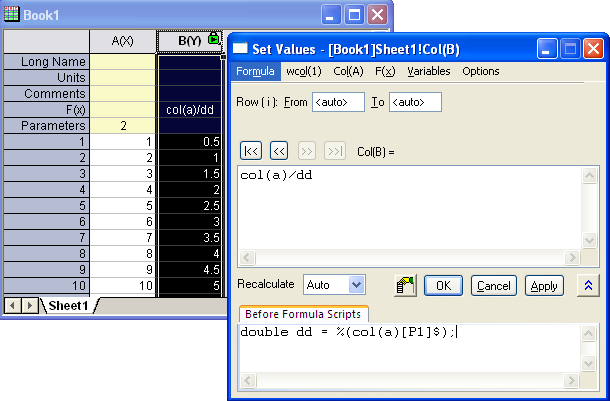Click the Comments row label
The image size is (610, 401).
point(46,94)
